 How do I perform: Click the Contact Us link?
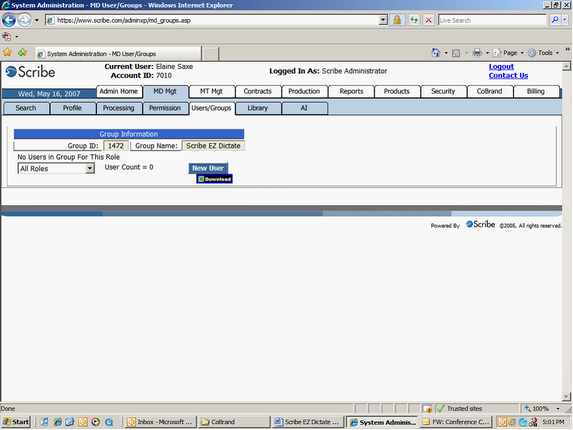508,76
